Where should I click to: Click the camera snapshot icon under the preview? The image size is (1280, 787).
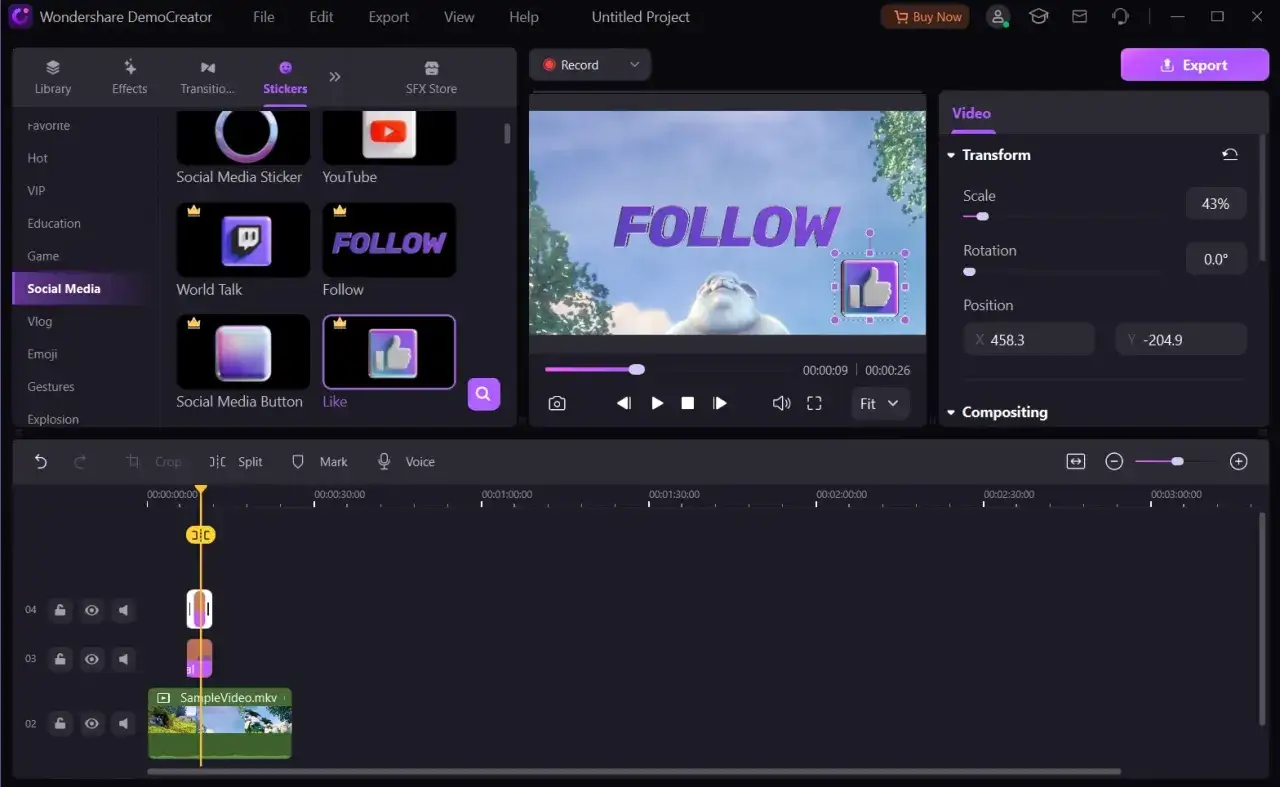point(557,403)
